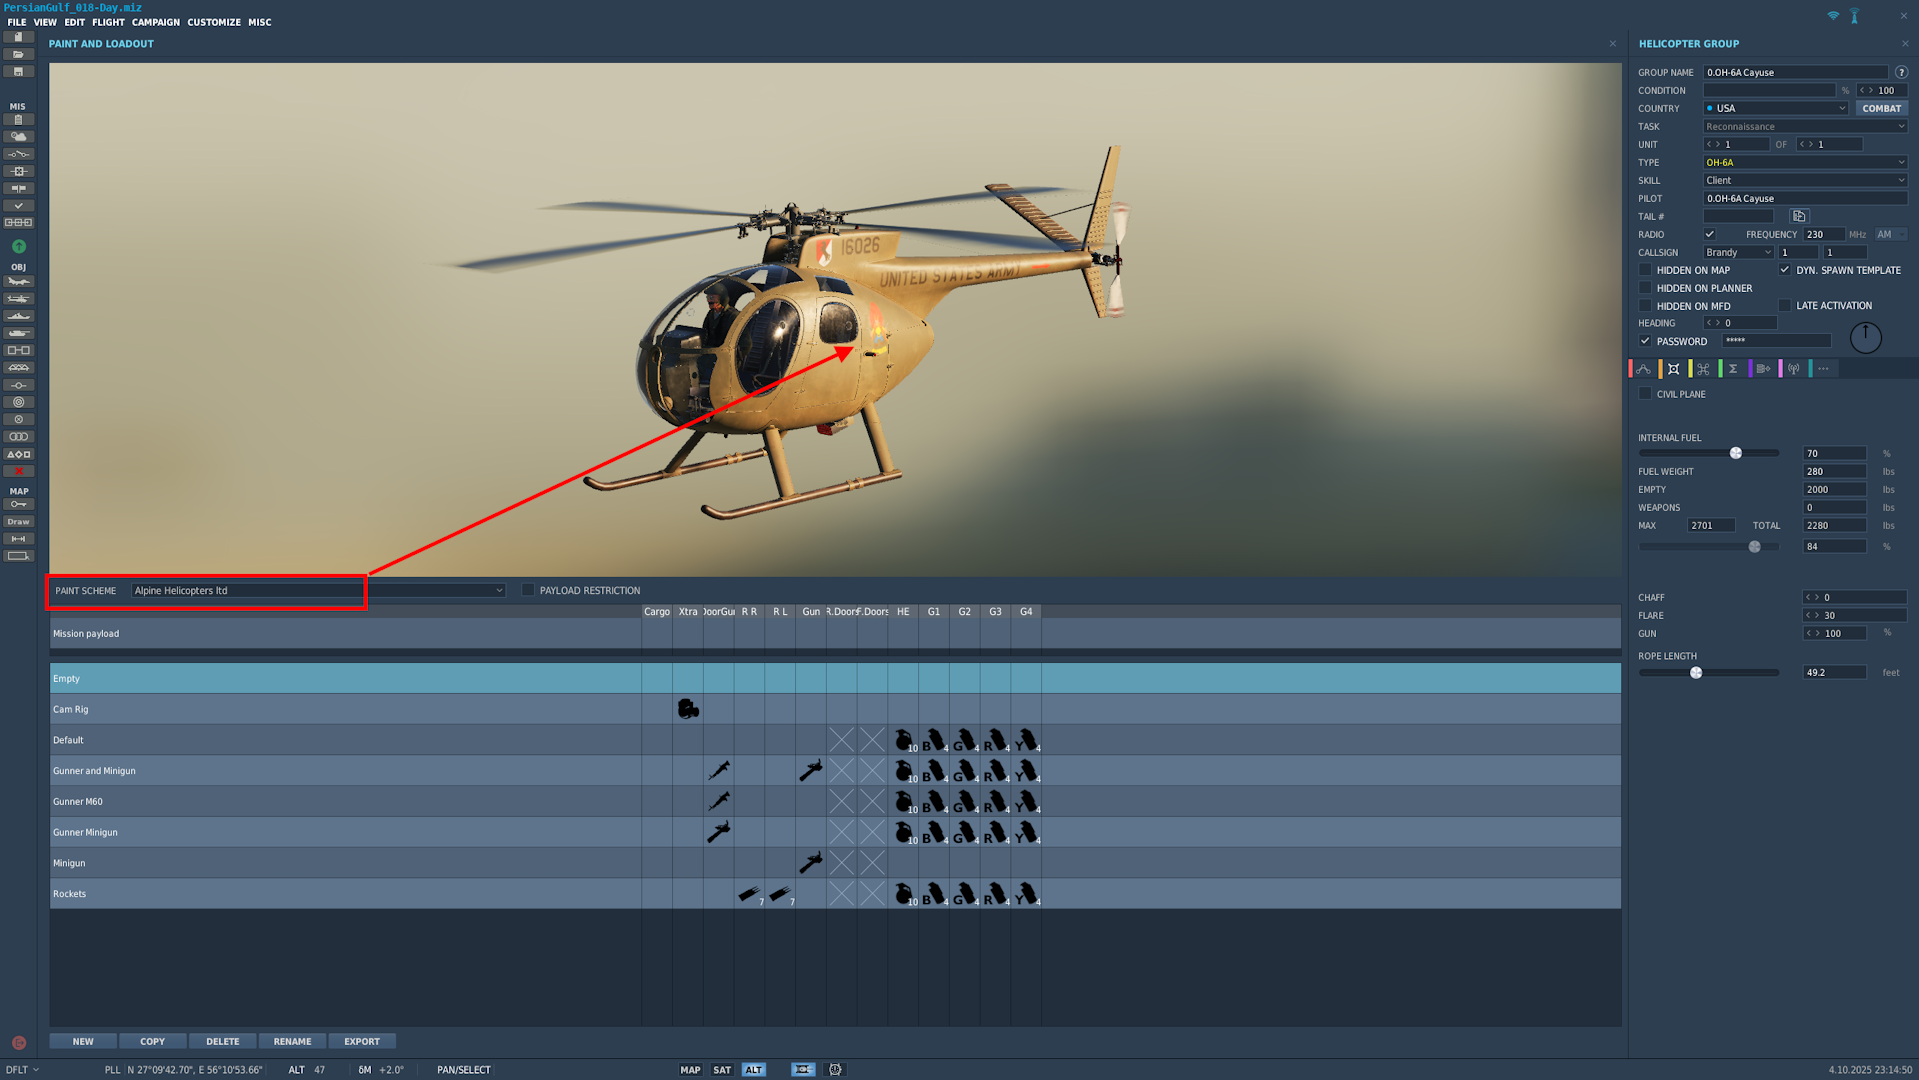Screen dimensions: 1919x1080
Task: Click the group name help question icon
Action: tap(1901, 72)
